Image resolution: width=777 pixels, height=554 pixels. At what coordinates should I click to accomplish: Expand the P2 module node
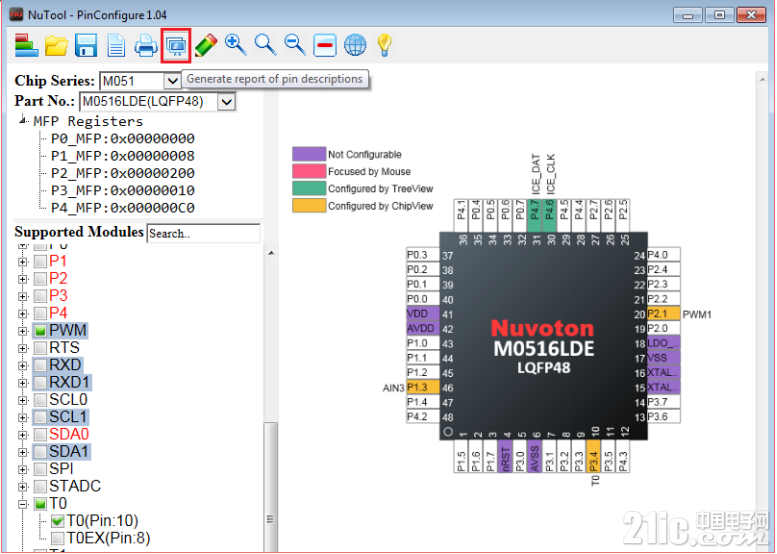[x=23, y=279]
